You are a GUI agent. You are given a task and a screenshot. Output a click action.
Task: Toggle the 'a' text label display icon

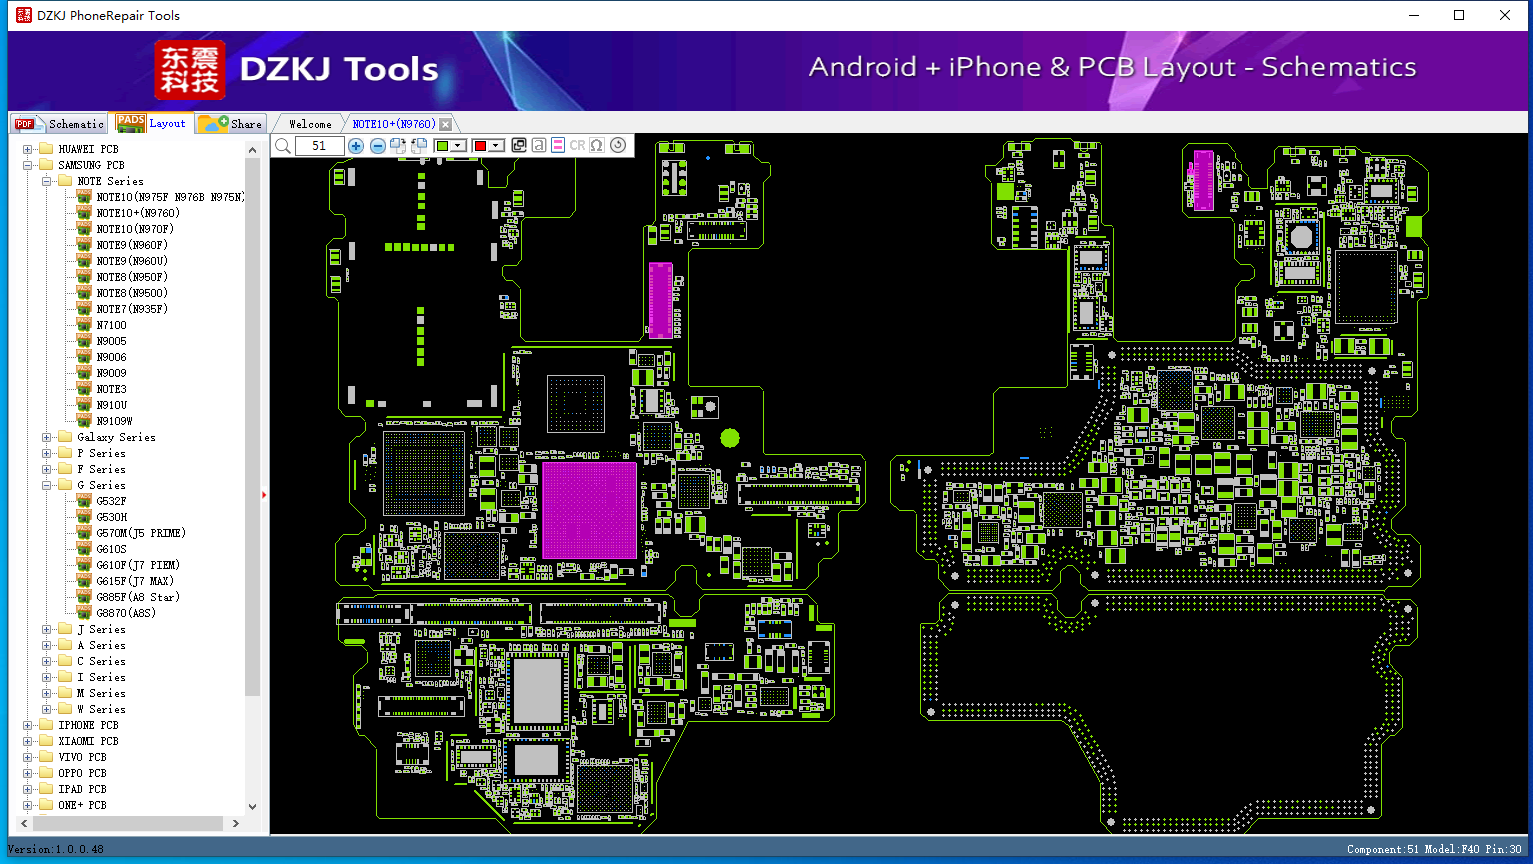[539, 146]
